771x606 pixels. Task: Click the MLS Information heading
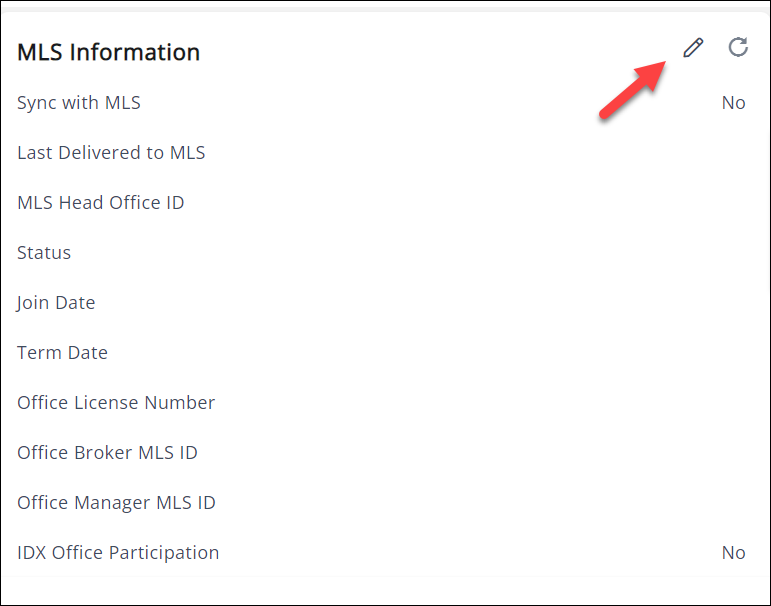point(108,52)
